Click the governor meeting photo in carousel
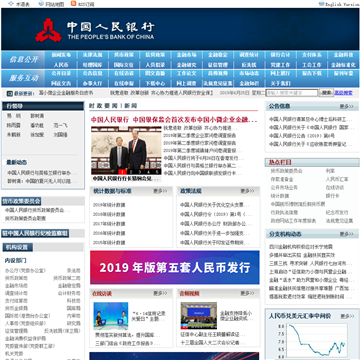 point(126,150)
